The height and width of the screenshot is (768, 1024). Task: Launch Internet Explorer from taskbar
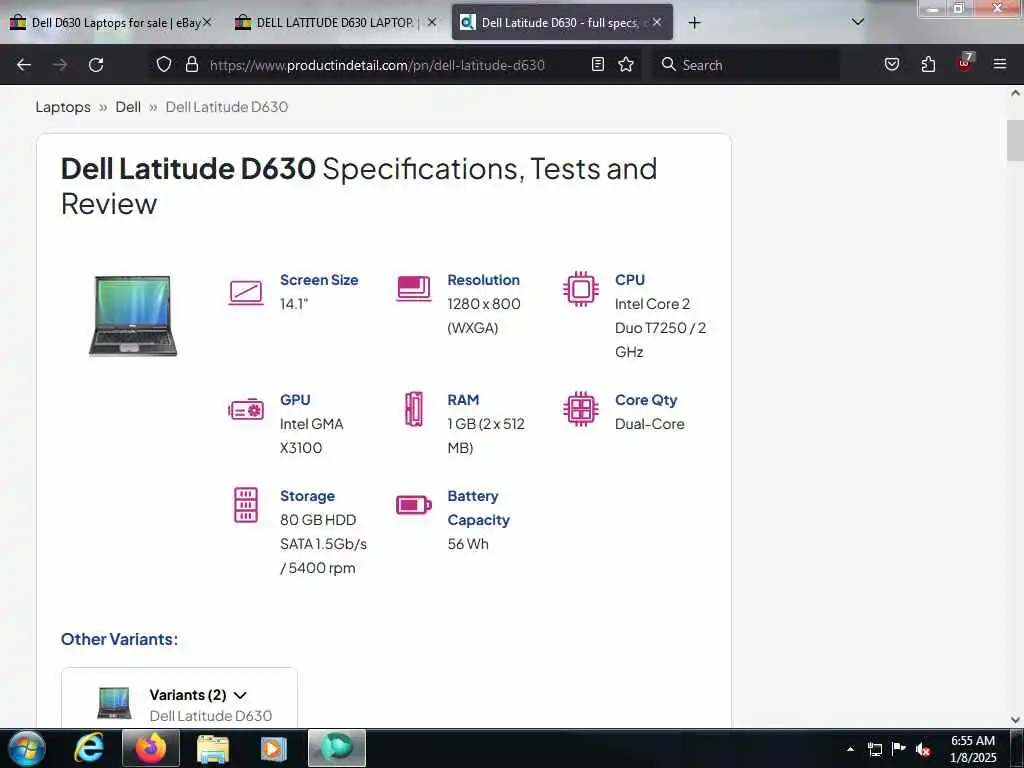click(x=89, y=748)
